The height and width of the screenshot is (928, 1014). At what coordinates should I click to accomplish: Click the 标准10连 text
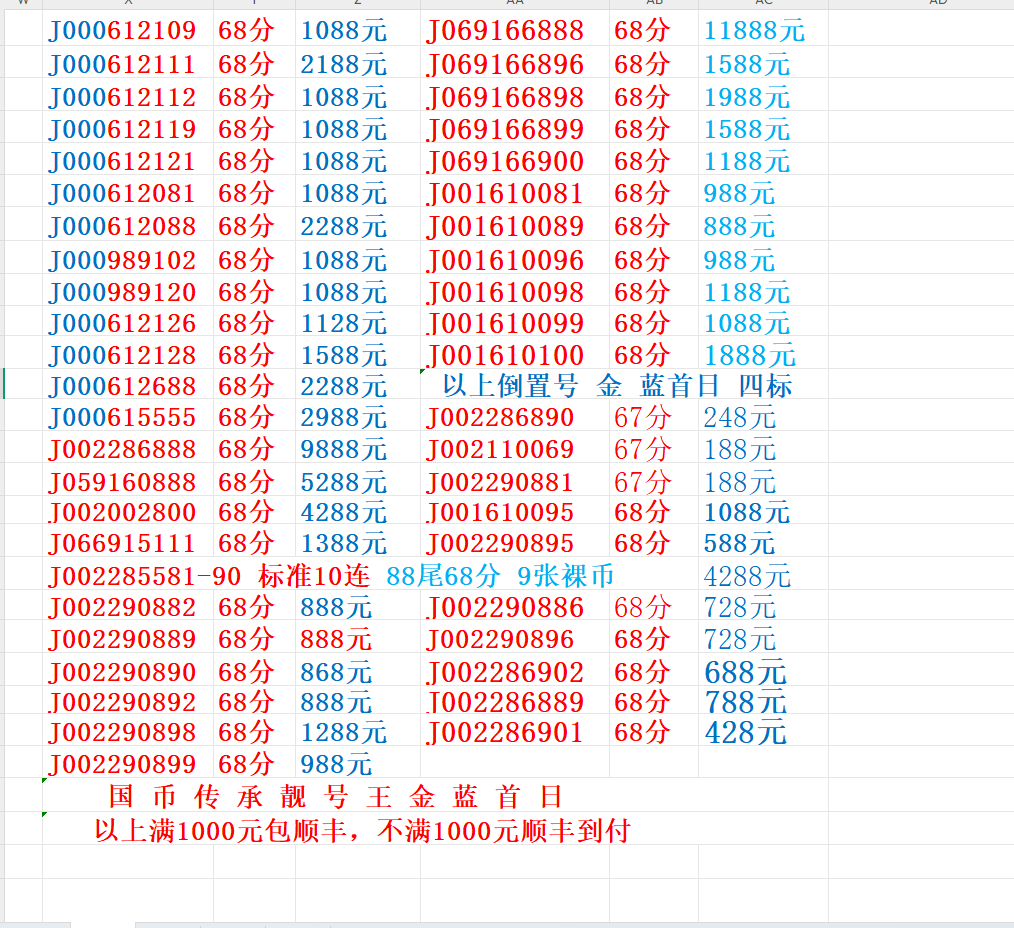314,576
